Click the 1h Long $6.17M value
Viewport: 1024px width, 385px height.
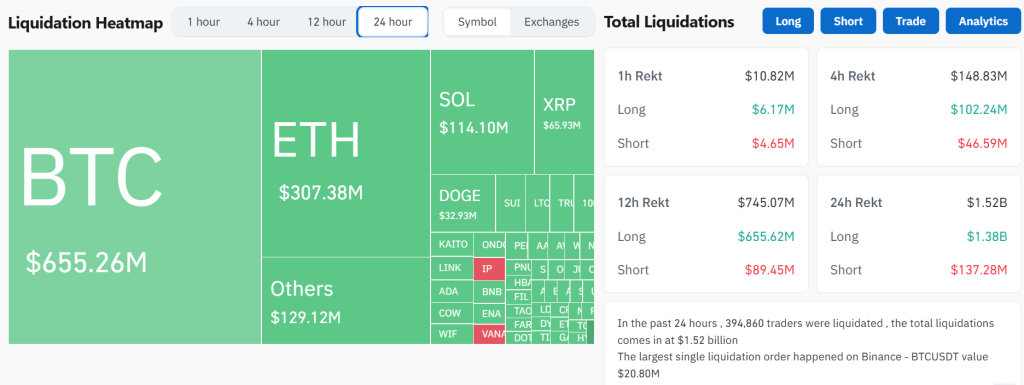773,110
